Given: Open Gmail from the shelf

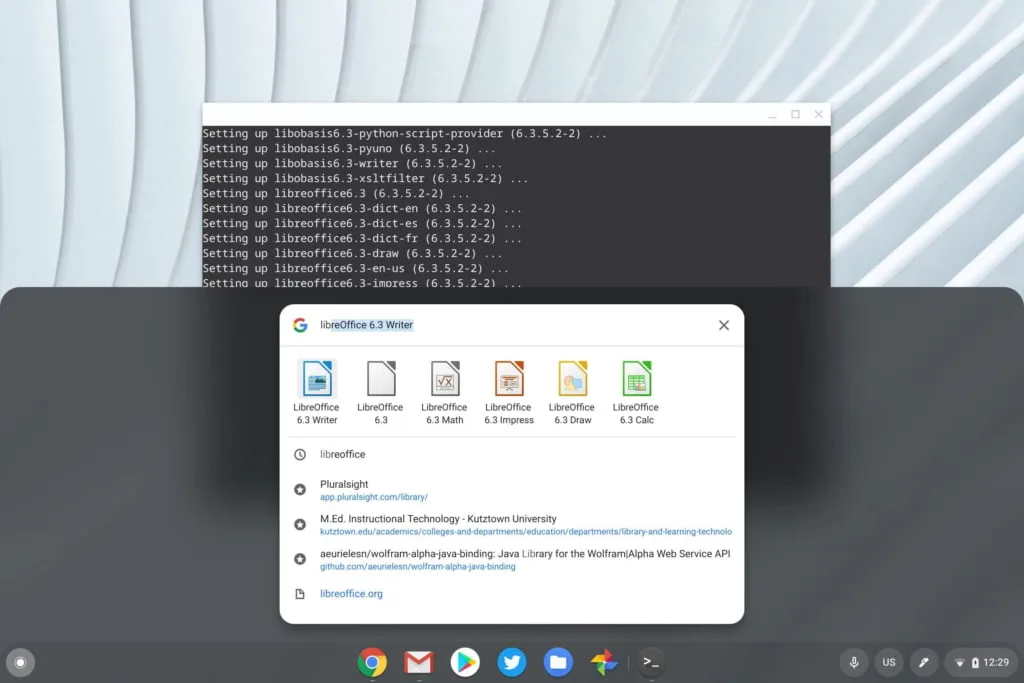Looking at the screenshot, I should coord(418,662).
